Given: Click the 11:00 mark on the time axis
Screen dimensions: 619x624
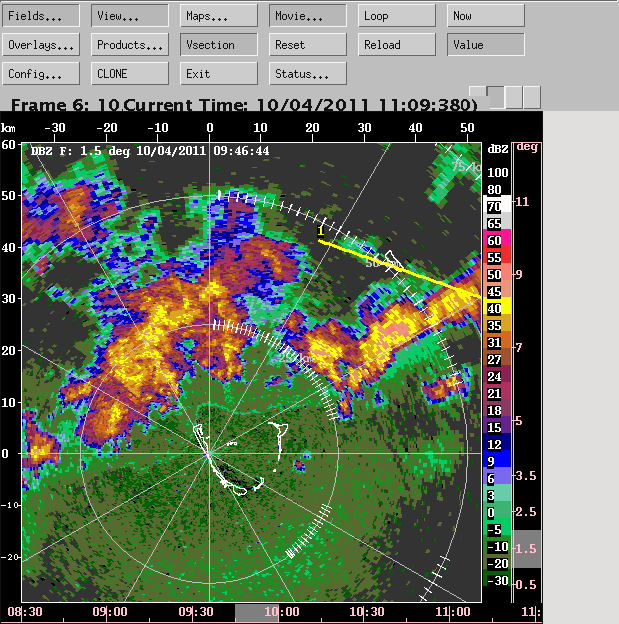Looking at the screenshot, I should tap(453, 612).
